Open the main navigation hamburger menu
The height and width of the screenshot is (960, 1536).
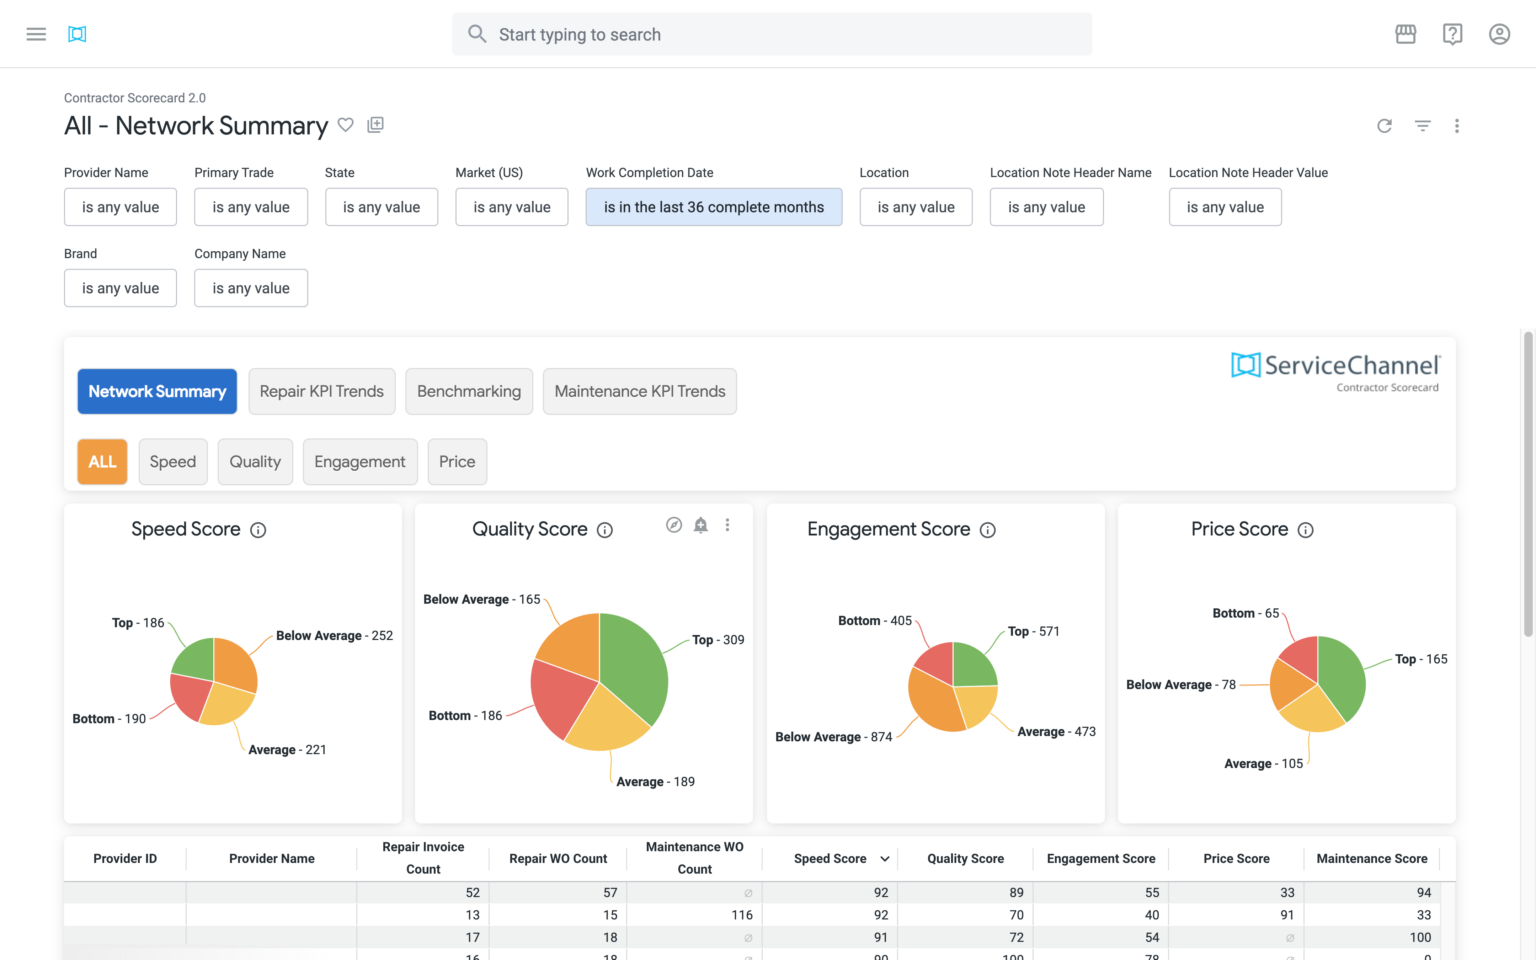(x=36, y=33)
